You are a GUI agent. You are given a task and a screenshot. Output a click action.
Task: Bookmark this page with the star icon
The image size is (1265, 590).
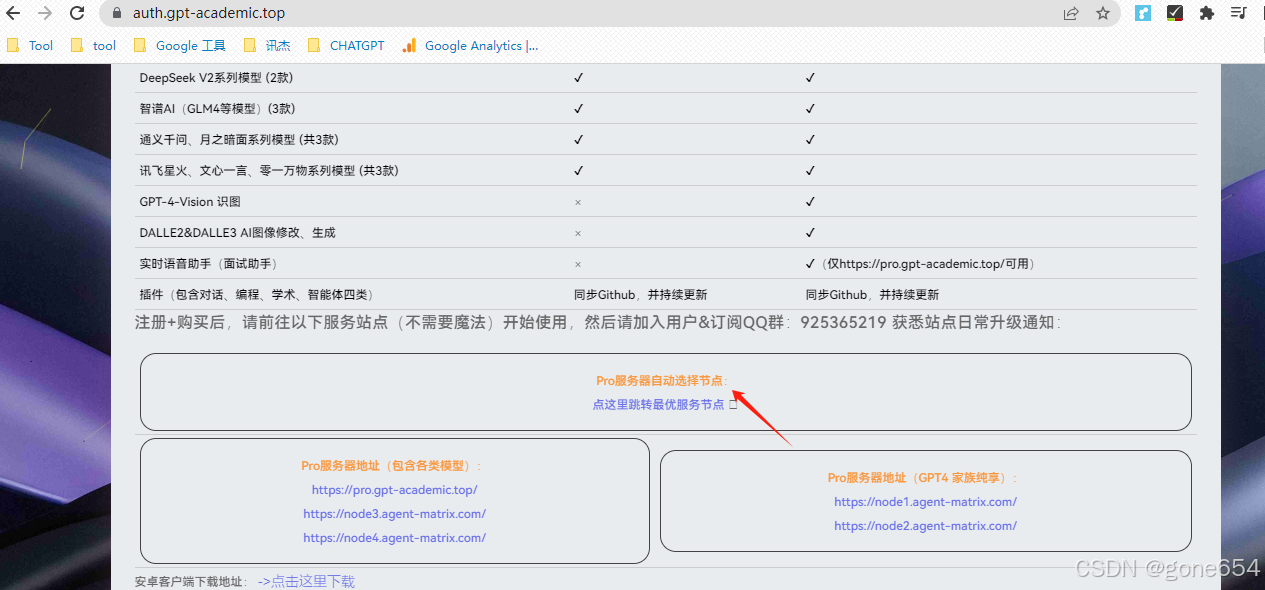coord(1103,13)
